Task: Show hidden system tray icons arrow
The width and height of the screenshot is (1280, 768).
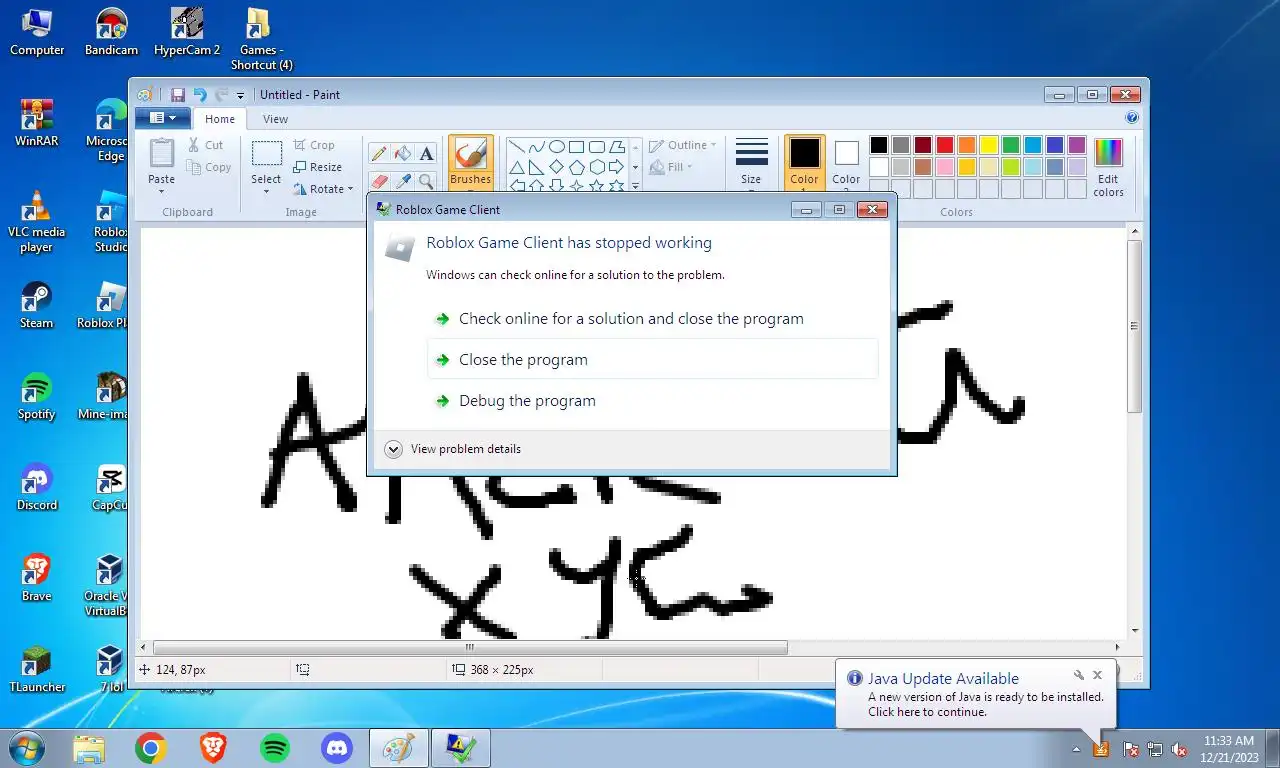Action: tap(1077, 749)
